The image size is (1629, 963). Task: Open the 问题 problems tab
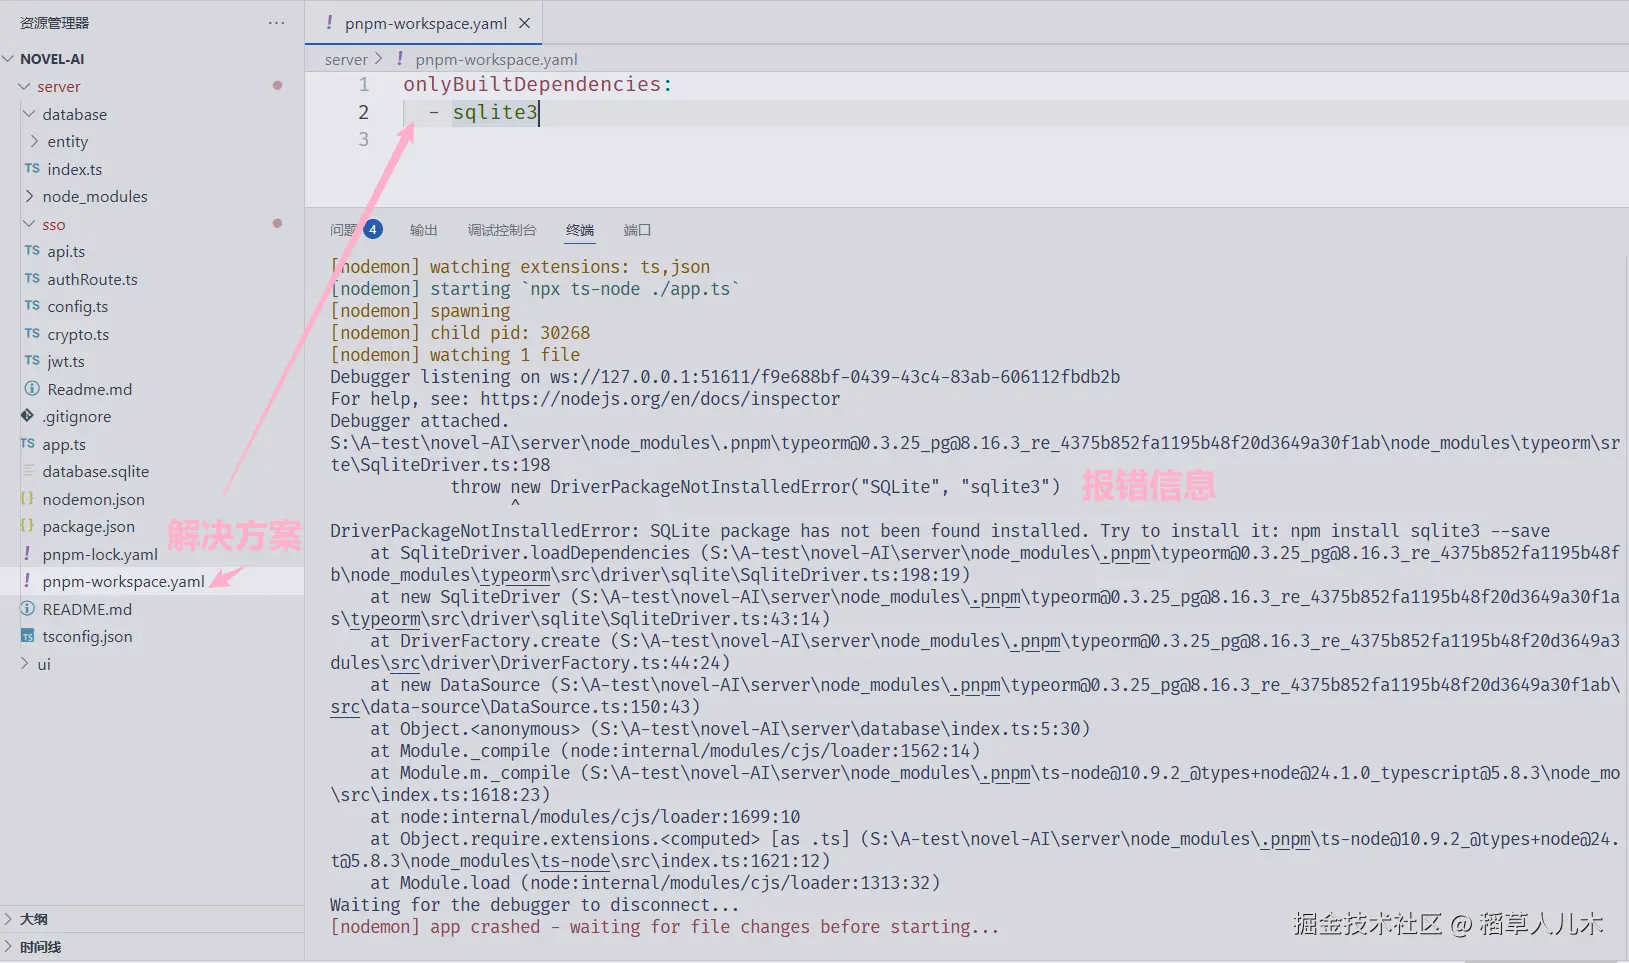[x=356, y=230]
